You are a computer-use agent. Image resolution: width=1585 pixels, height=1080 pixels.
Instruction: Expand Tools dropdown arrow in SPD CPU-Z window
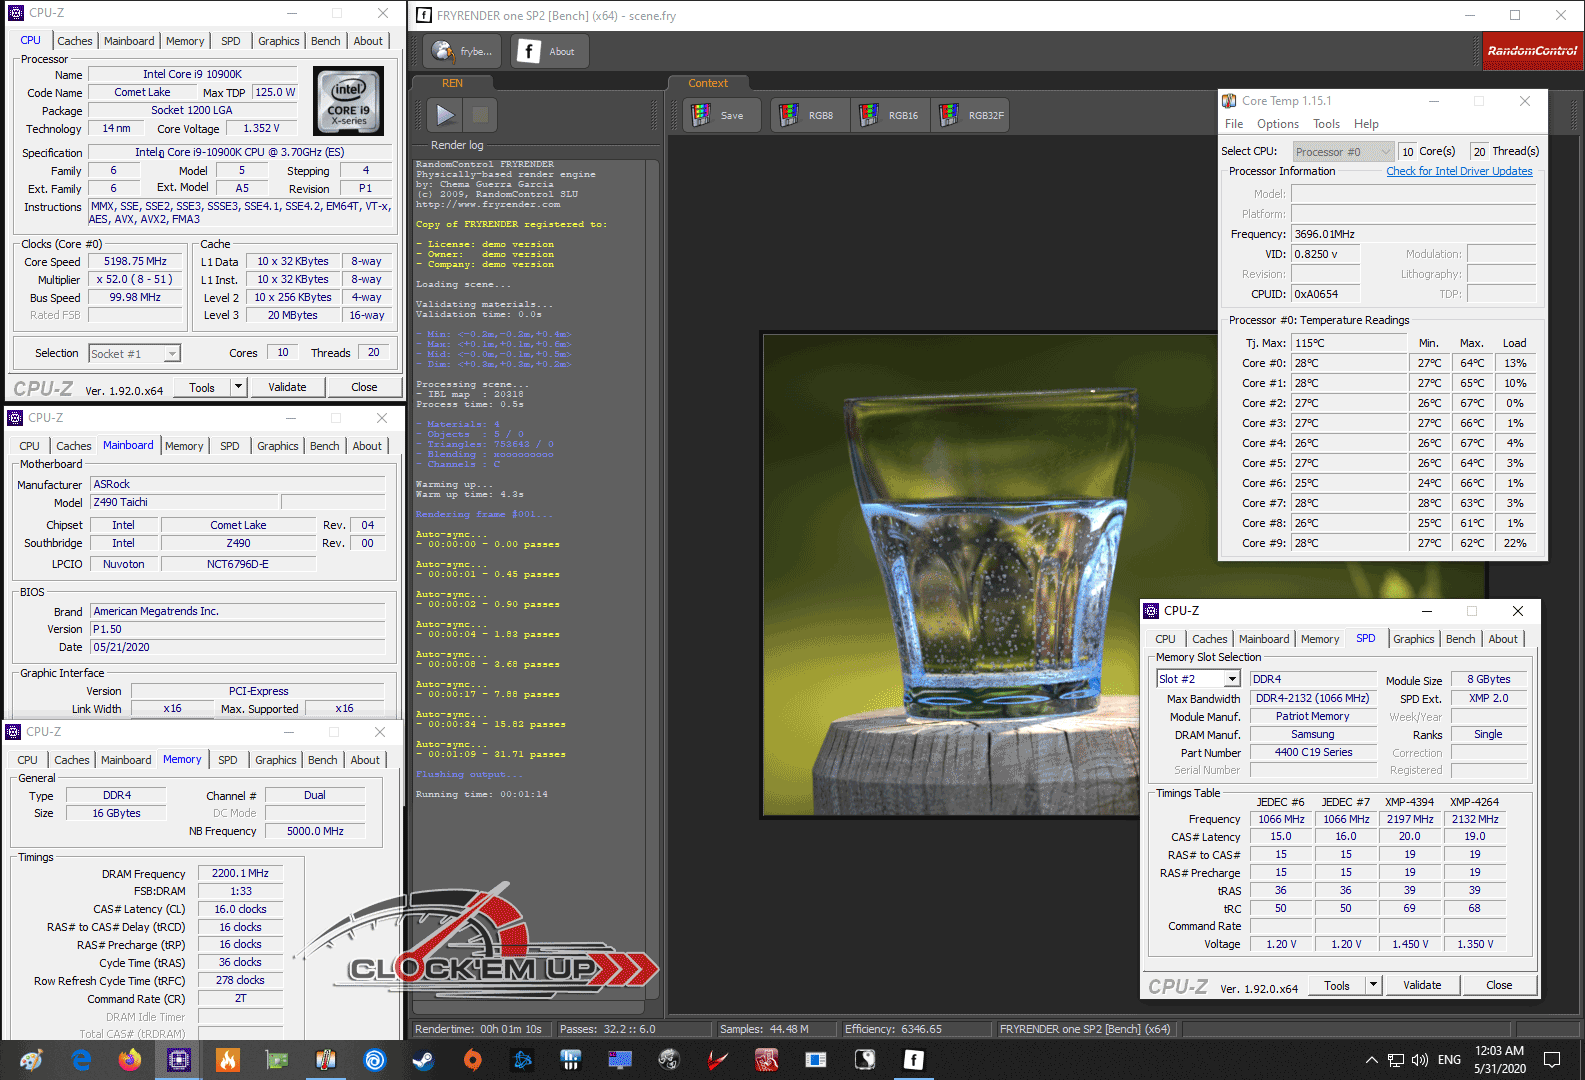1373,985
